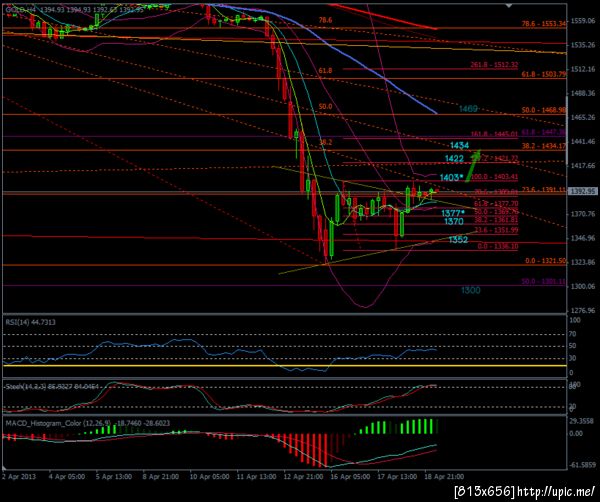The height and width of the screenshot is (502, 600).
Task: Click the cyan '1434' target annotation
Action: [x=459, y=145]
